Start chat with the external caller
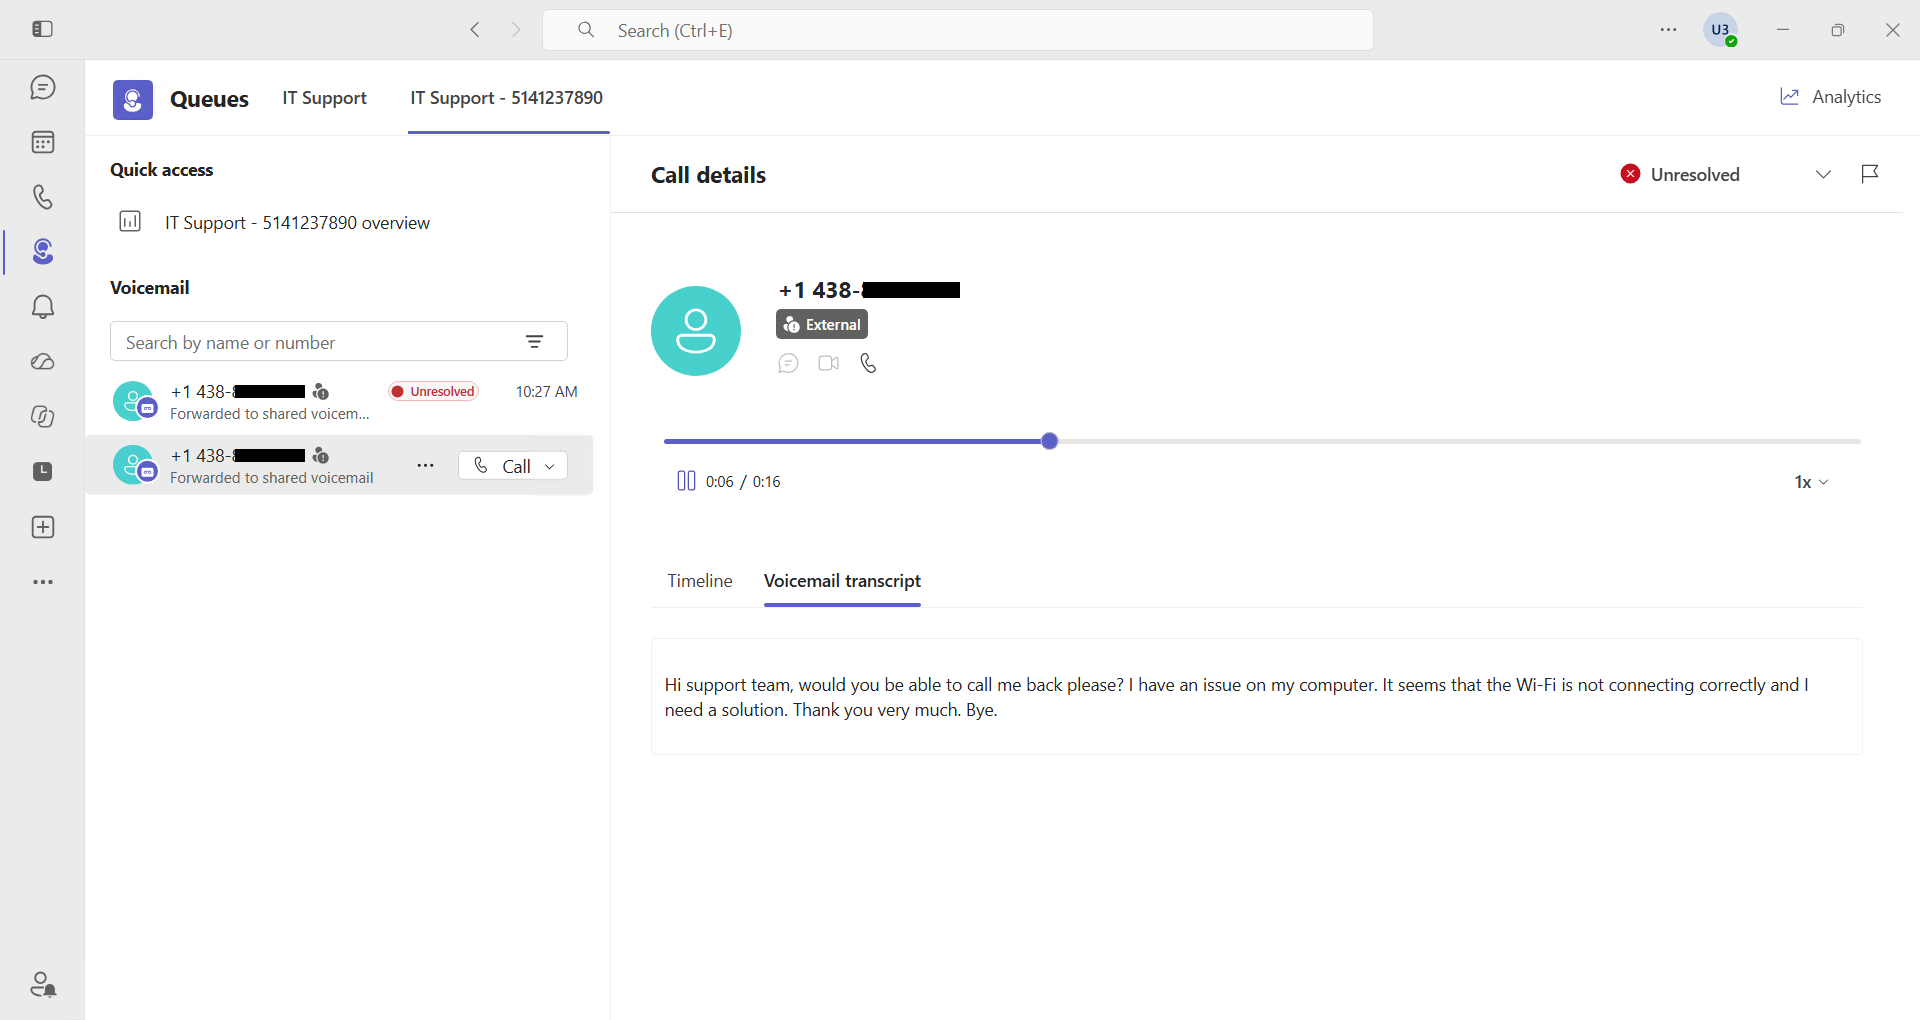 coord(788,363)
